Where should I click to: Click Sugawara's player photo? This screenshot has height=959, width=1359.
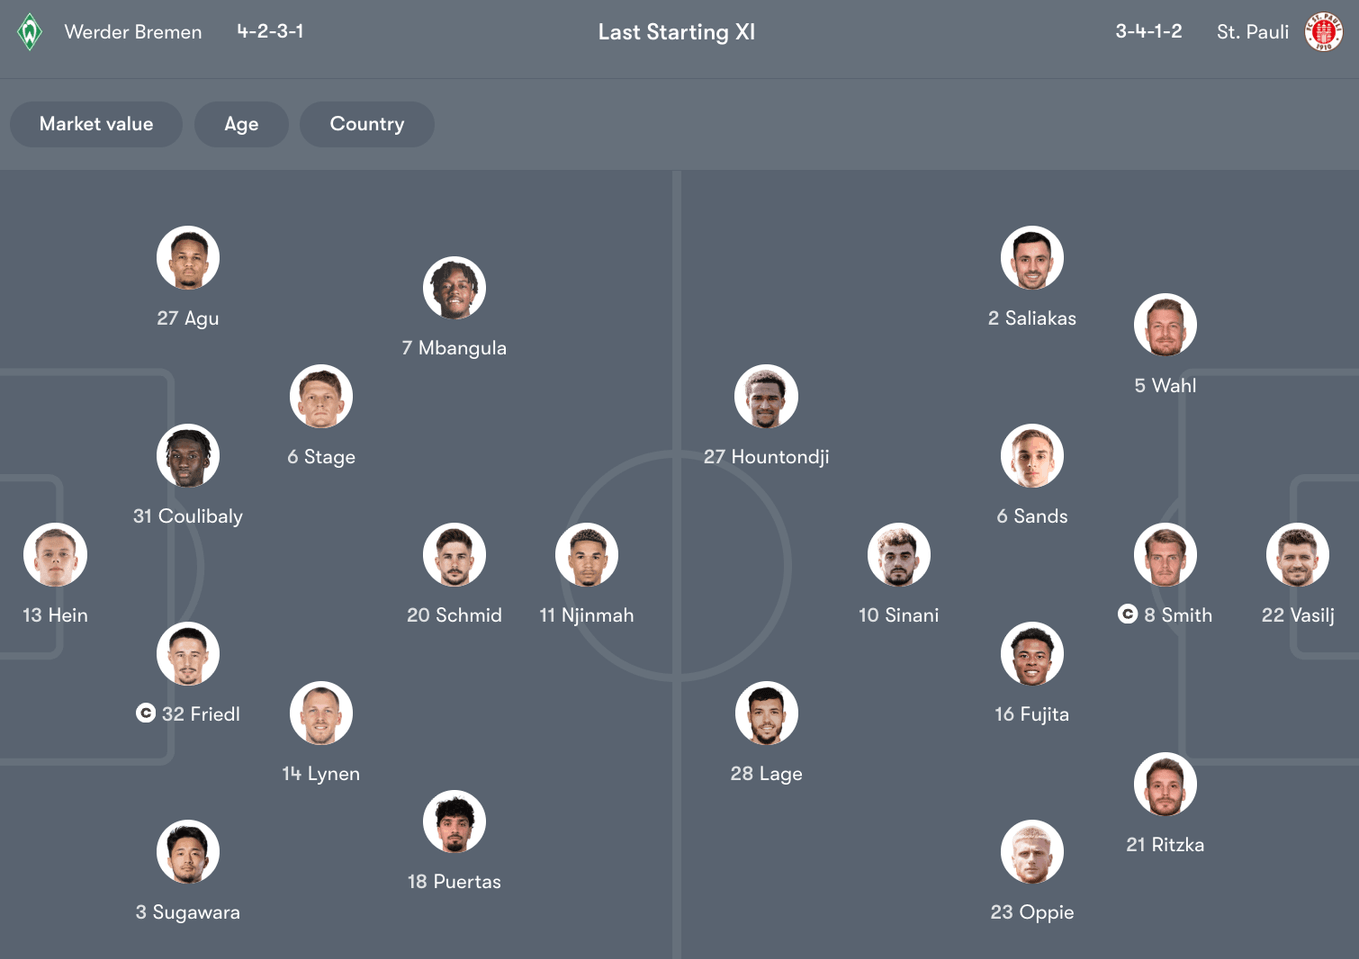click(188, 852)
